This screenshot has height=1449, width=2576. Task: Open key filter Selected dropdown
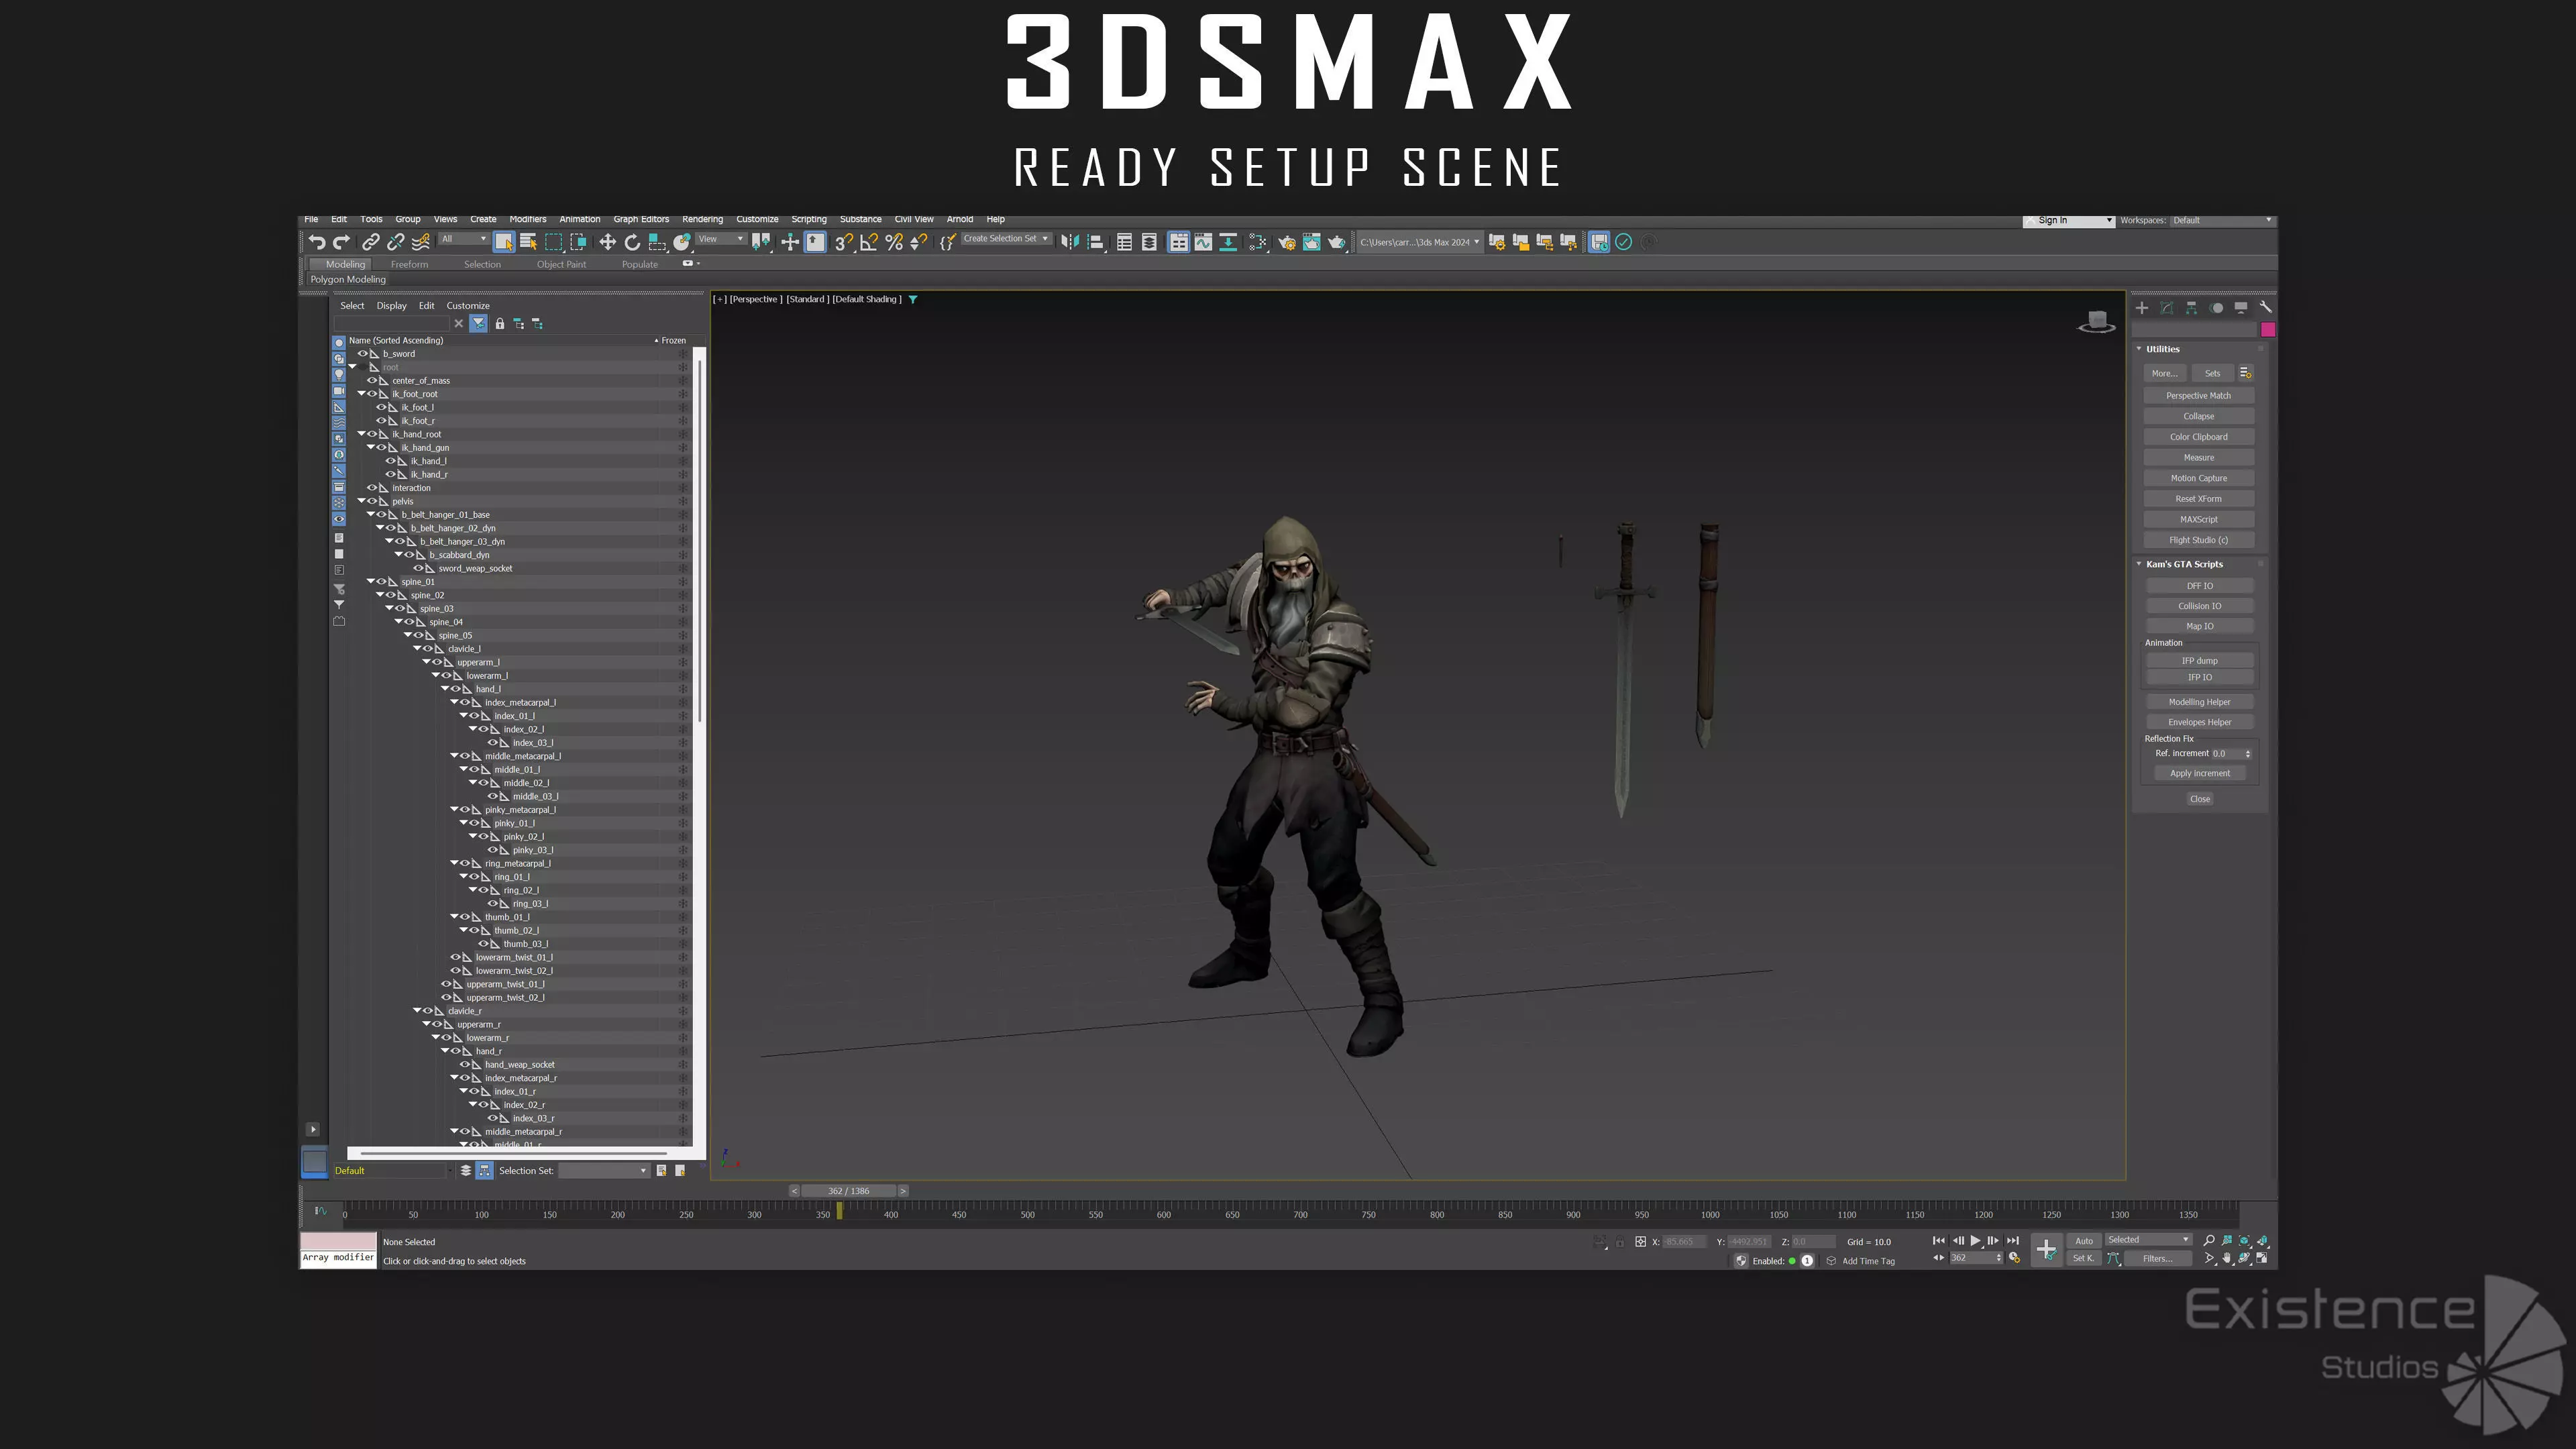2149,1240
